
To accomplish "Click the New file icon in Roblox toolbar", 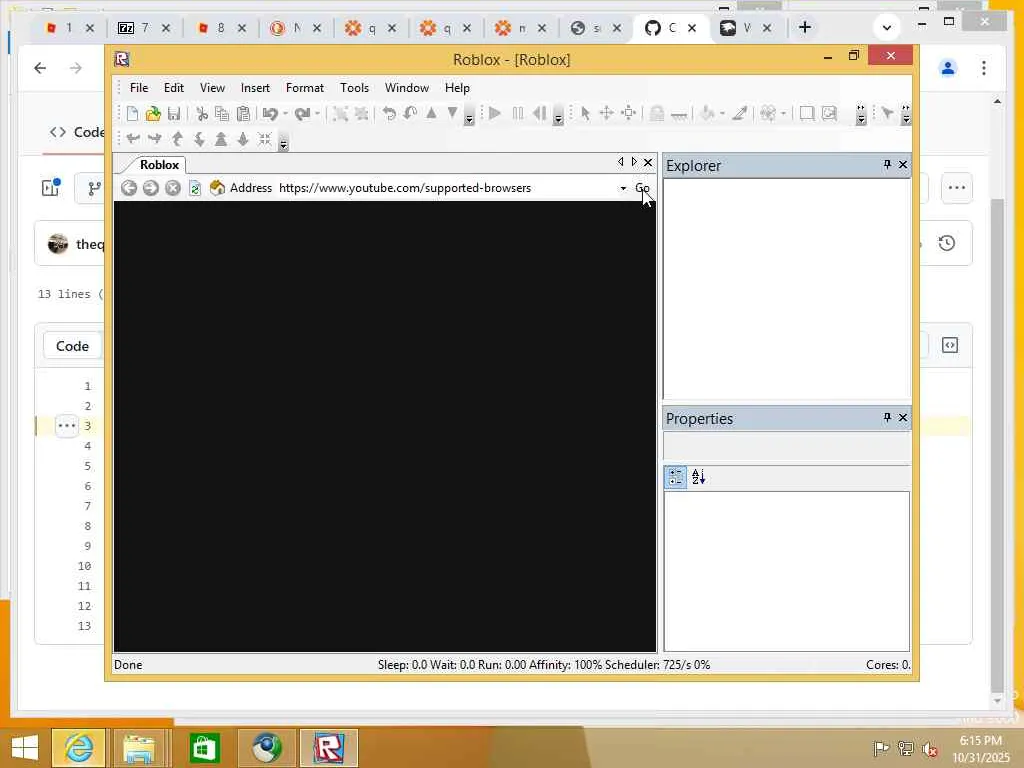I will 132,114.
